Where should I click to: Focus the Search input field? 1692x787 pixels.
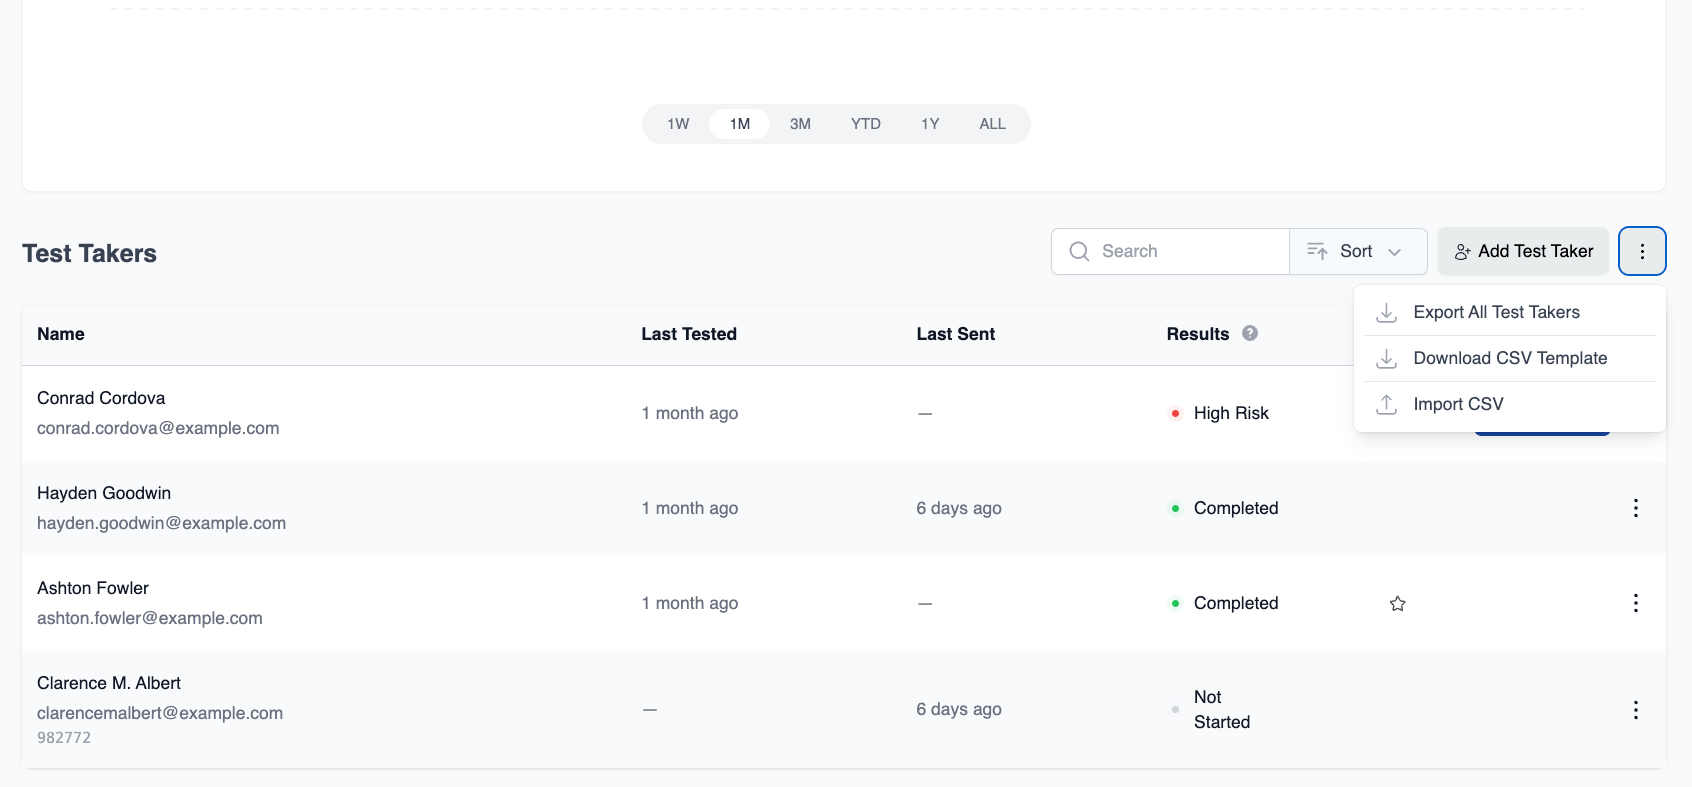pos(1170,251)
